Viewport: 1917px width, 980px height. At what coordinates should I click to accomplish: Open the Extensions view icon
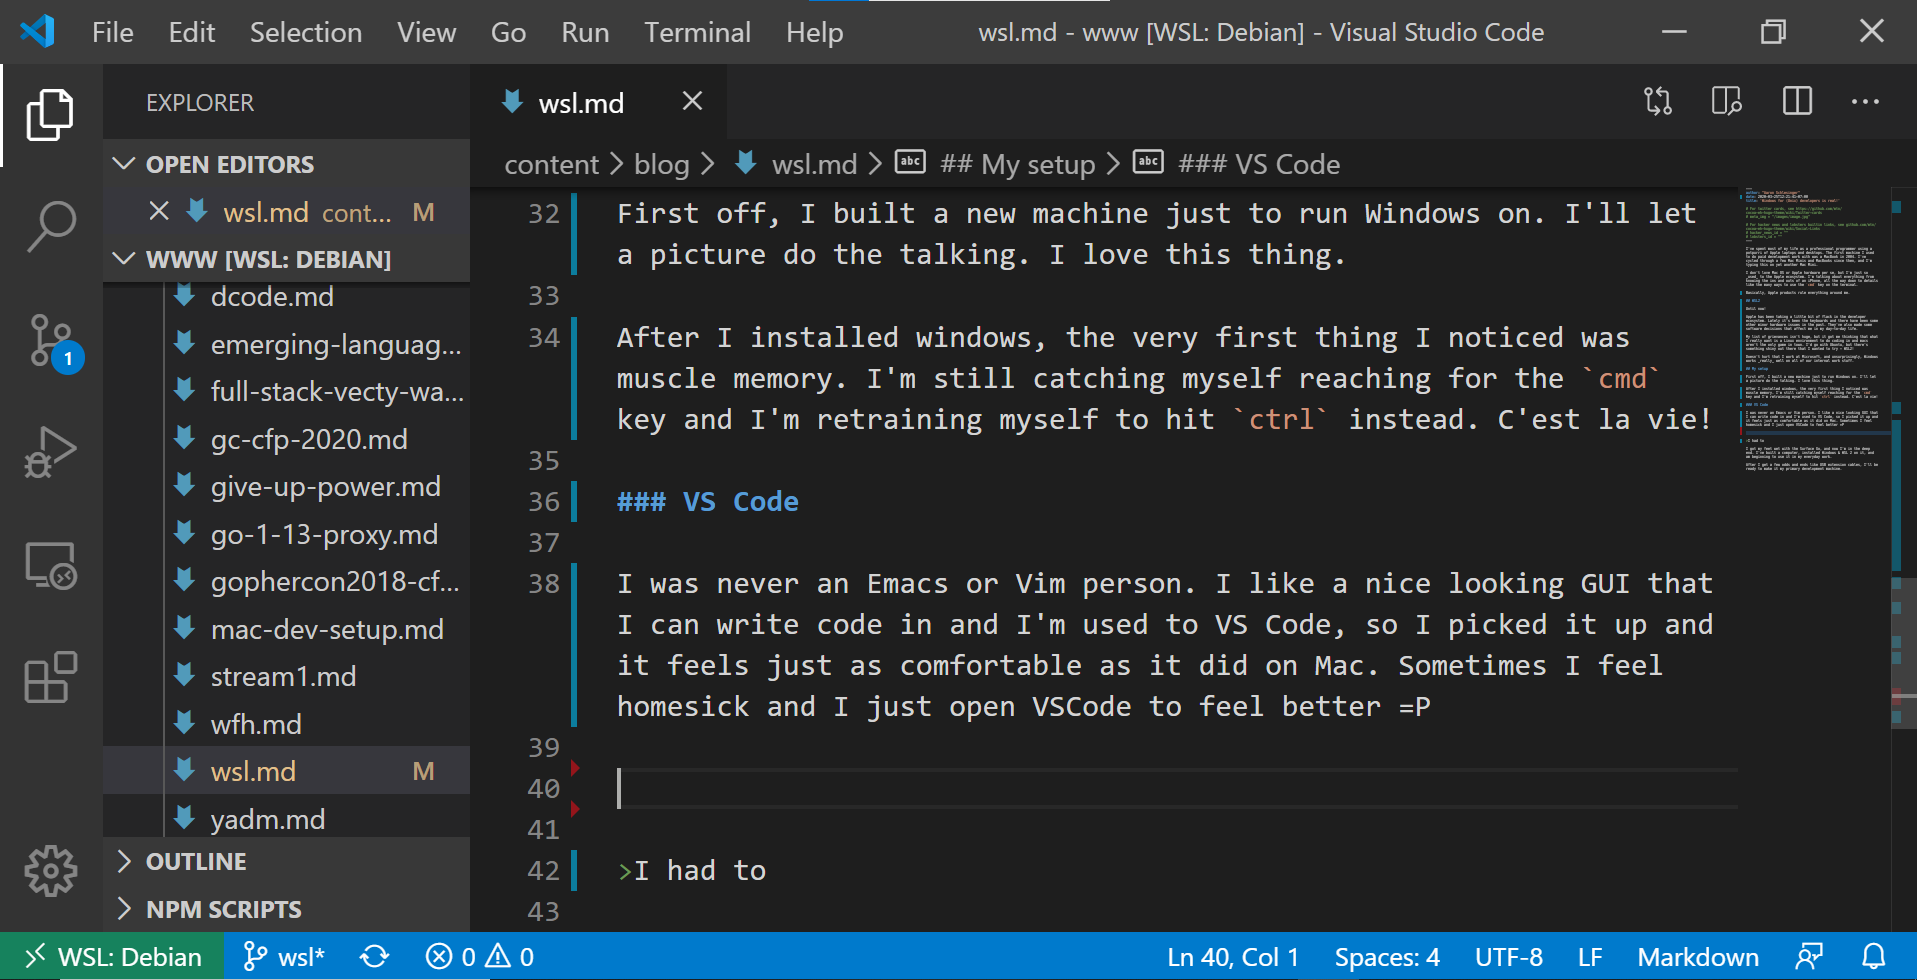pos(49,677)
